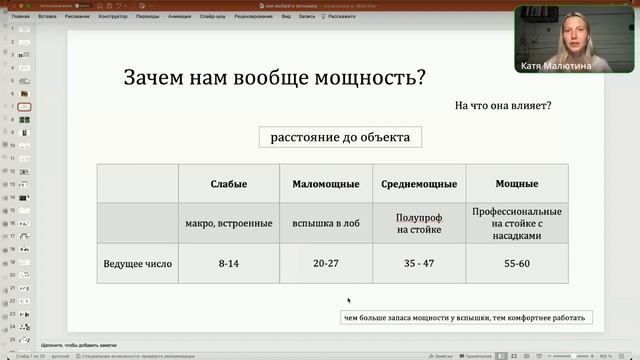Toggle the Заметки notes button in status bar
Screen dimensions: 640x360
440,356
